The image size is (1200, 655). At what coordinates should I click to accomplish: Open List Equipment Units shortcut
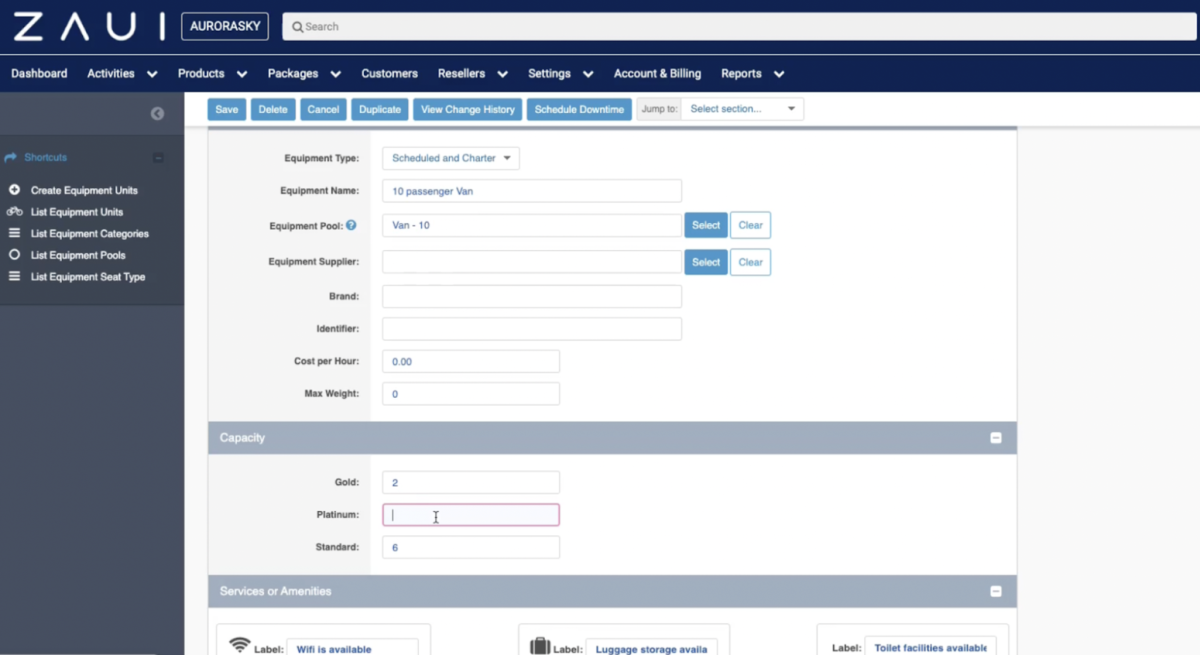tap(77, 212)
